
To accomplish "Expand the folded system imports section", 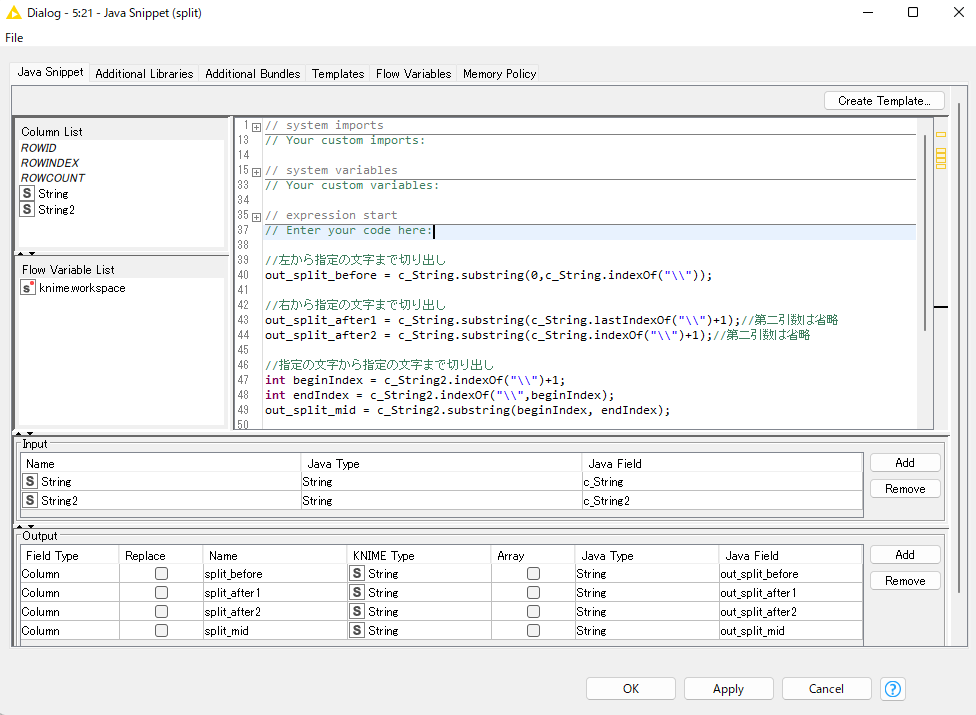I will click(x=257, y=126).
